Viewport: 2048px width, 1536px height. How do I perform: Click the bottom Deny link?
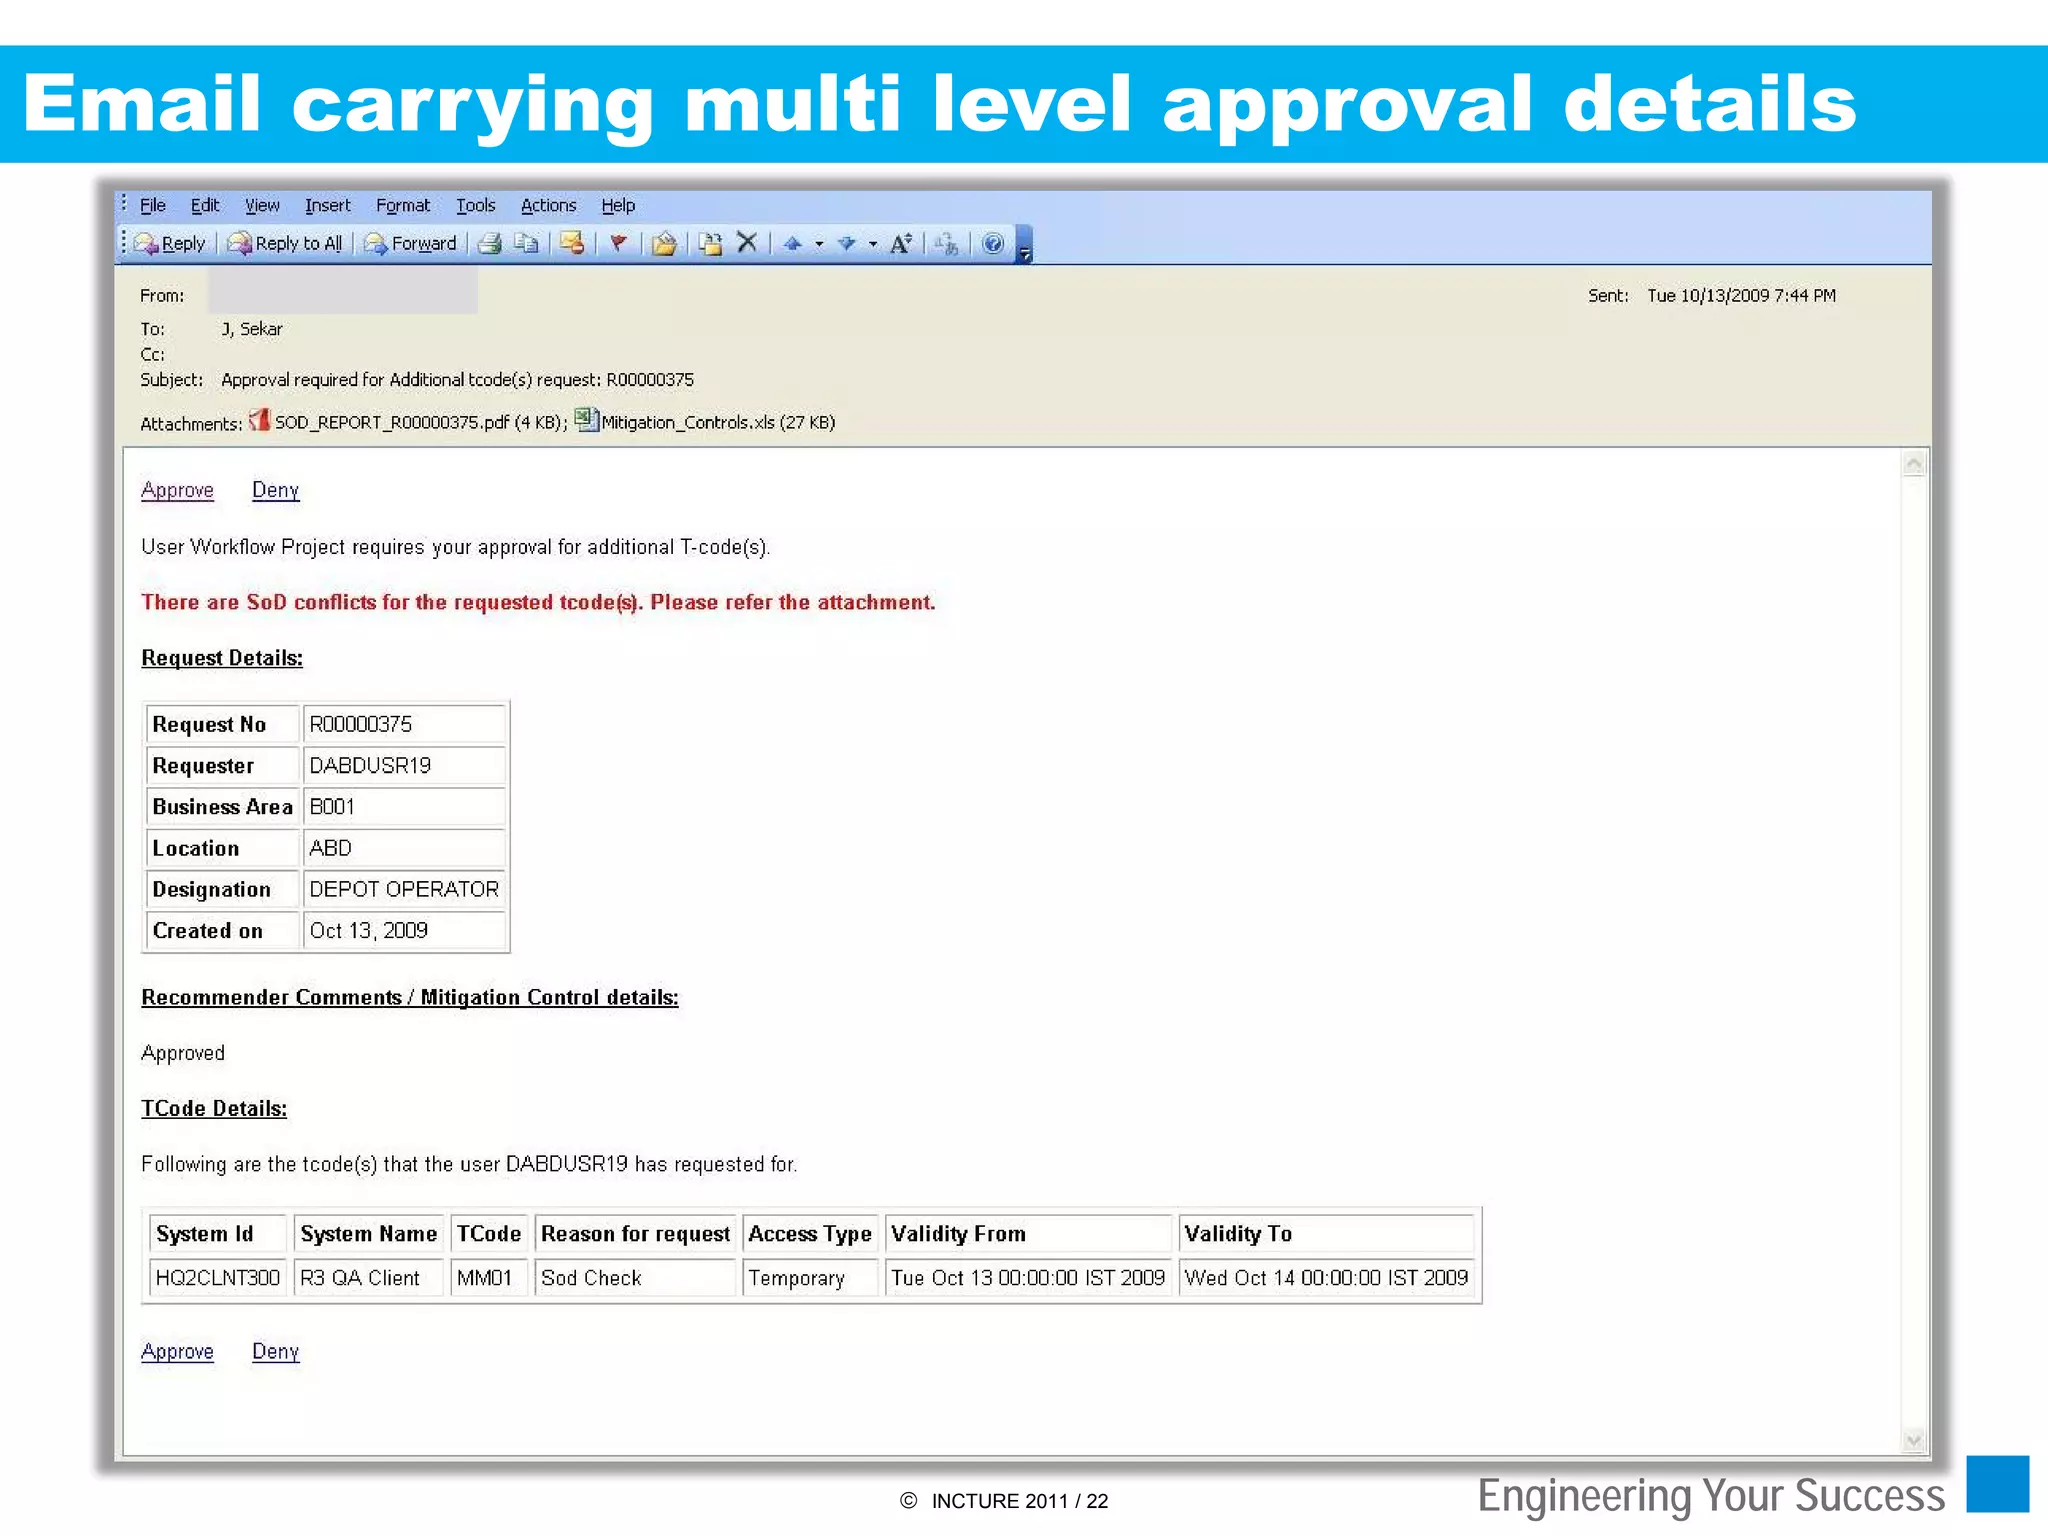pyautogui.click(x=275, y=1352)
